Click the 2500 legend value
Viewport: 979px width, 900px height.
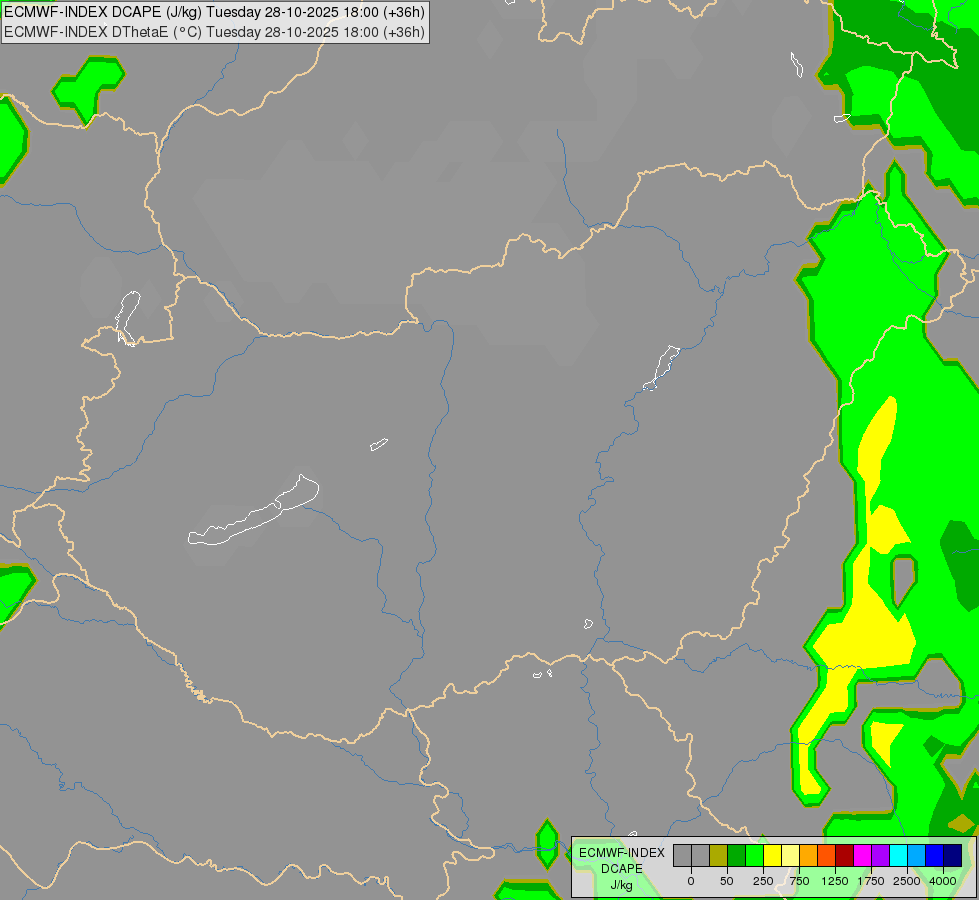tap(907, 881)
